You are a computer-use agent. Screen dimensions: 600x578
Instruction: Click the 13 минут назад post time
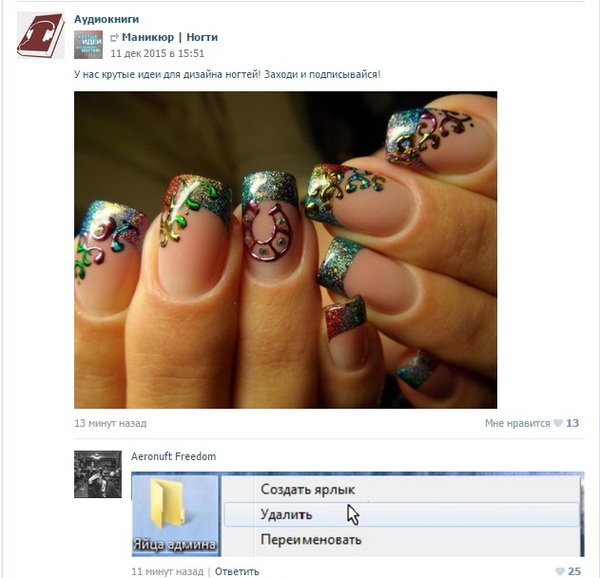click(x=110, y=423)
